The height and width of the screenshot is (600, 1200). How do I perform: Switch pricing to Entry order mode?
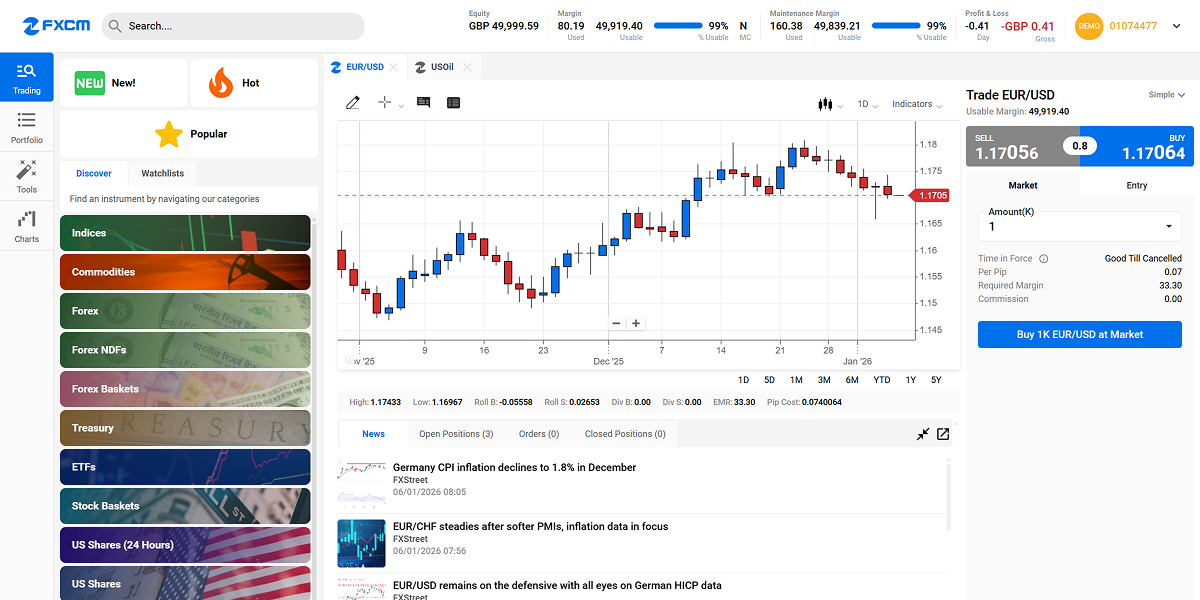click(x=1136, y=185)
